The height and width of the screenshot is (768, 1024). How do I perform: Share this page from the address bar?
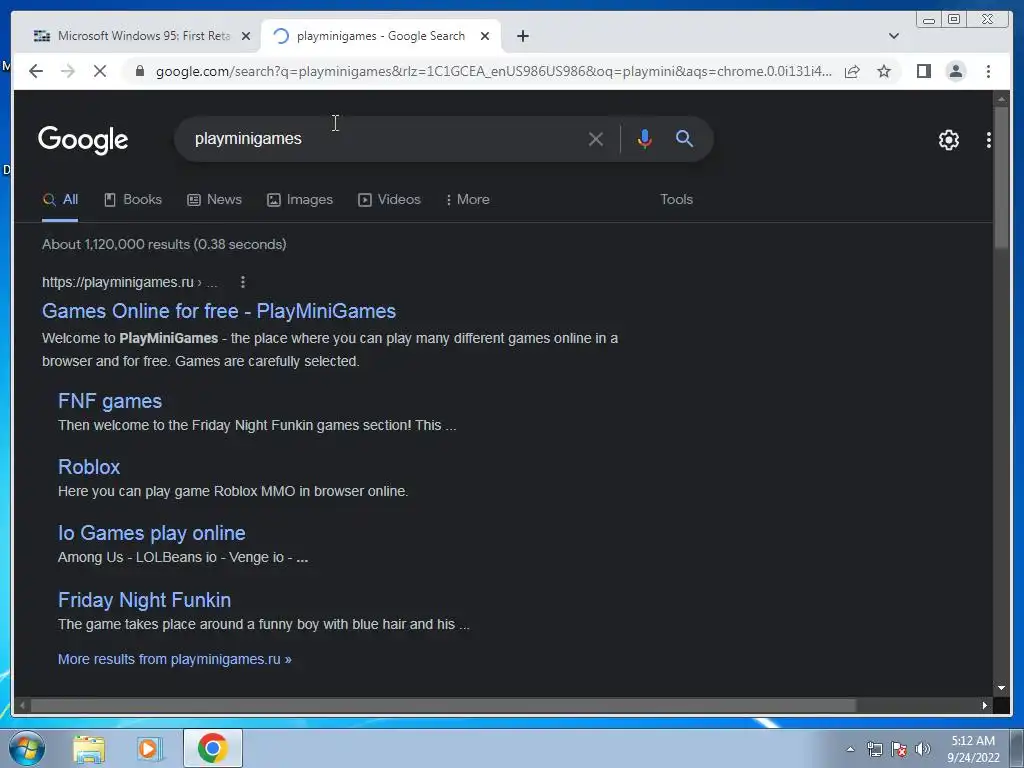tap(852, 71)
